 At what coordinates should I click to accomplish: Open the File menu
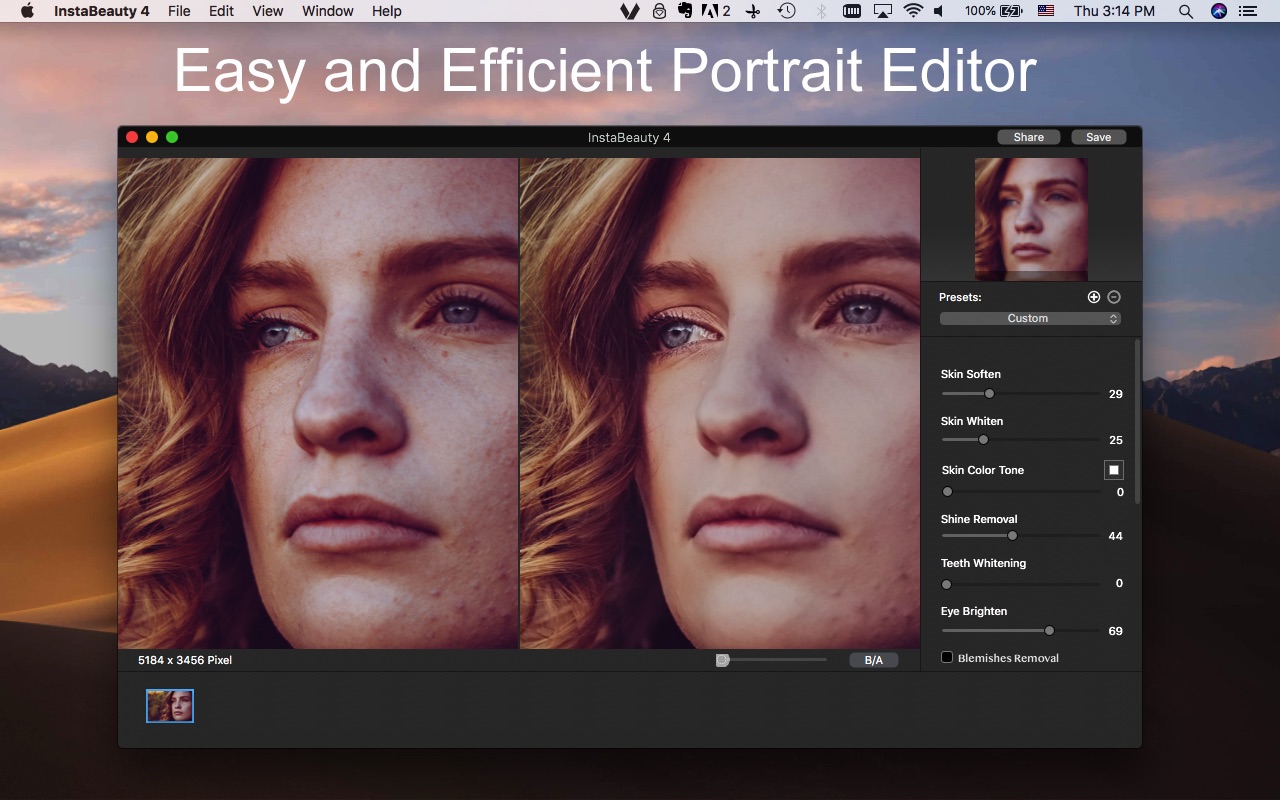coord(179,11)
